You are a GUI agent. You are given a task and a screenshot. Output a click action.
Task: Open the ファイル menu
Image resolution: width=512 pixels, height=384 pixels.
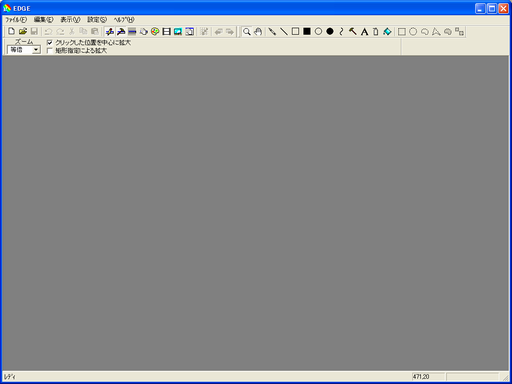16,20
